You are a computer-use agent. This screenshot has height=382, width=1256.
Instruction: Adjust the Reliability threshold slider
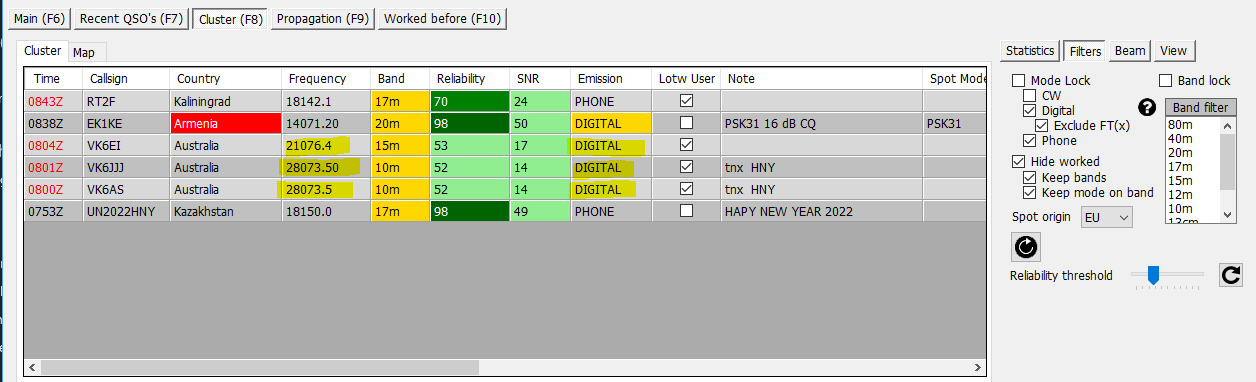1153,274
